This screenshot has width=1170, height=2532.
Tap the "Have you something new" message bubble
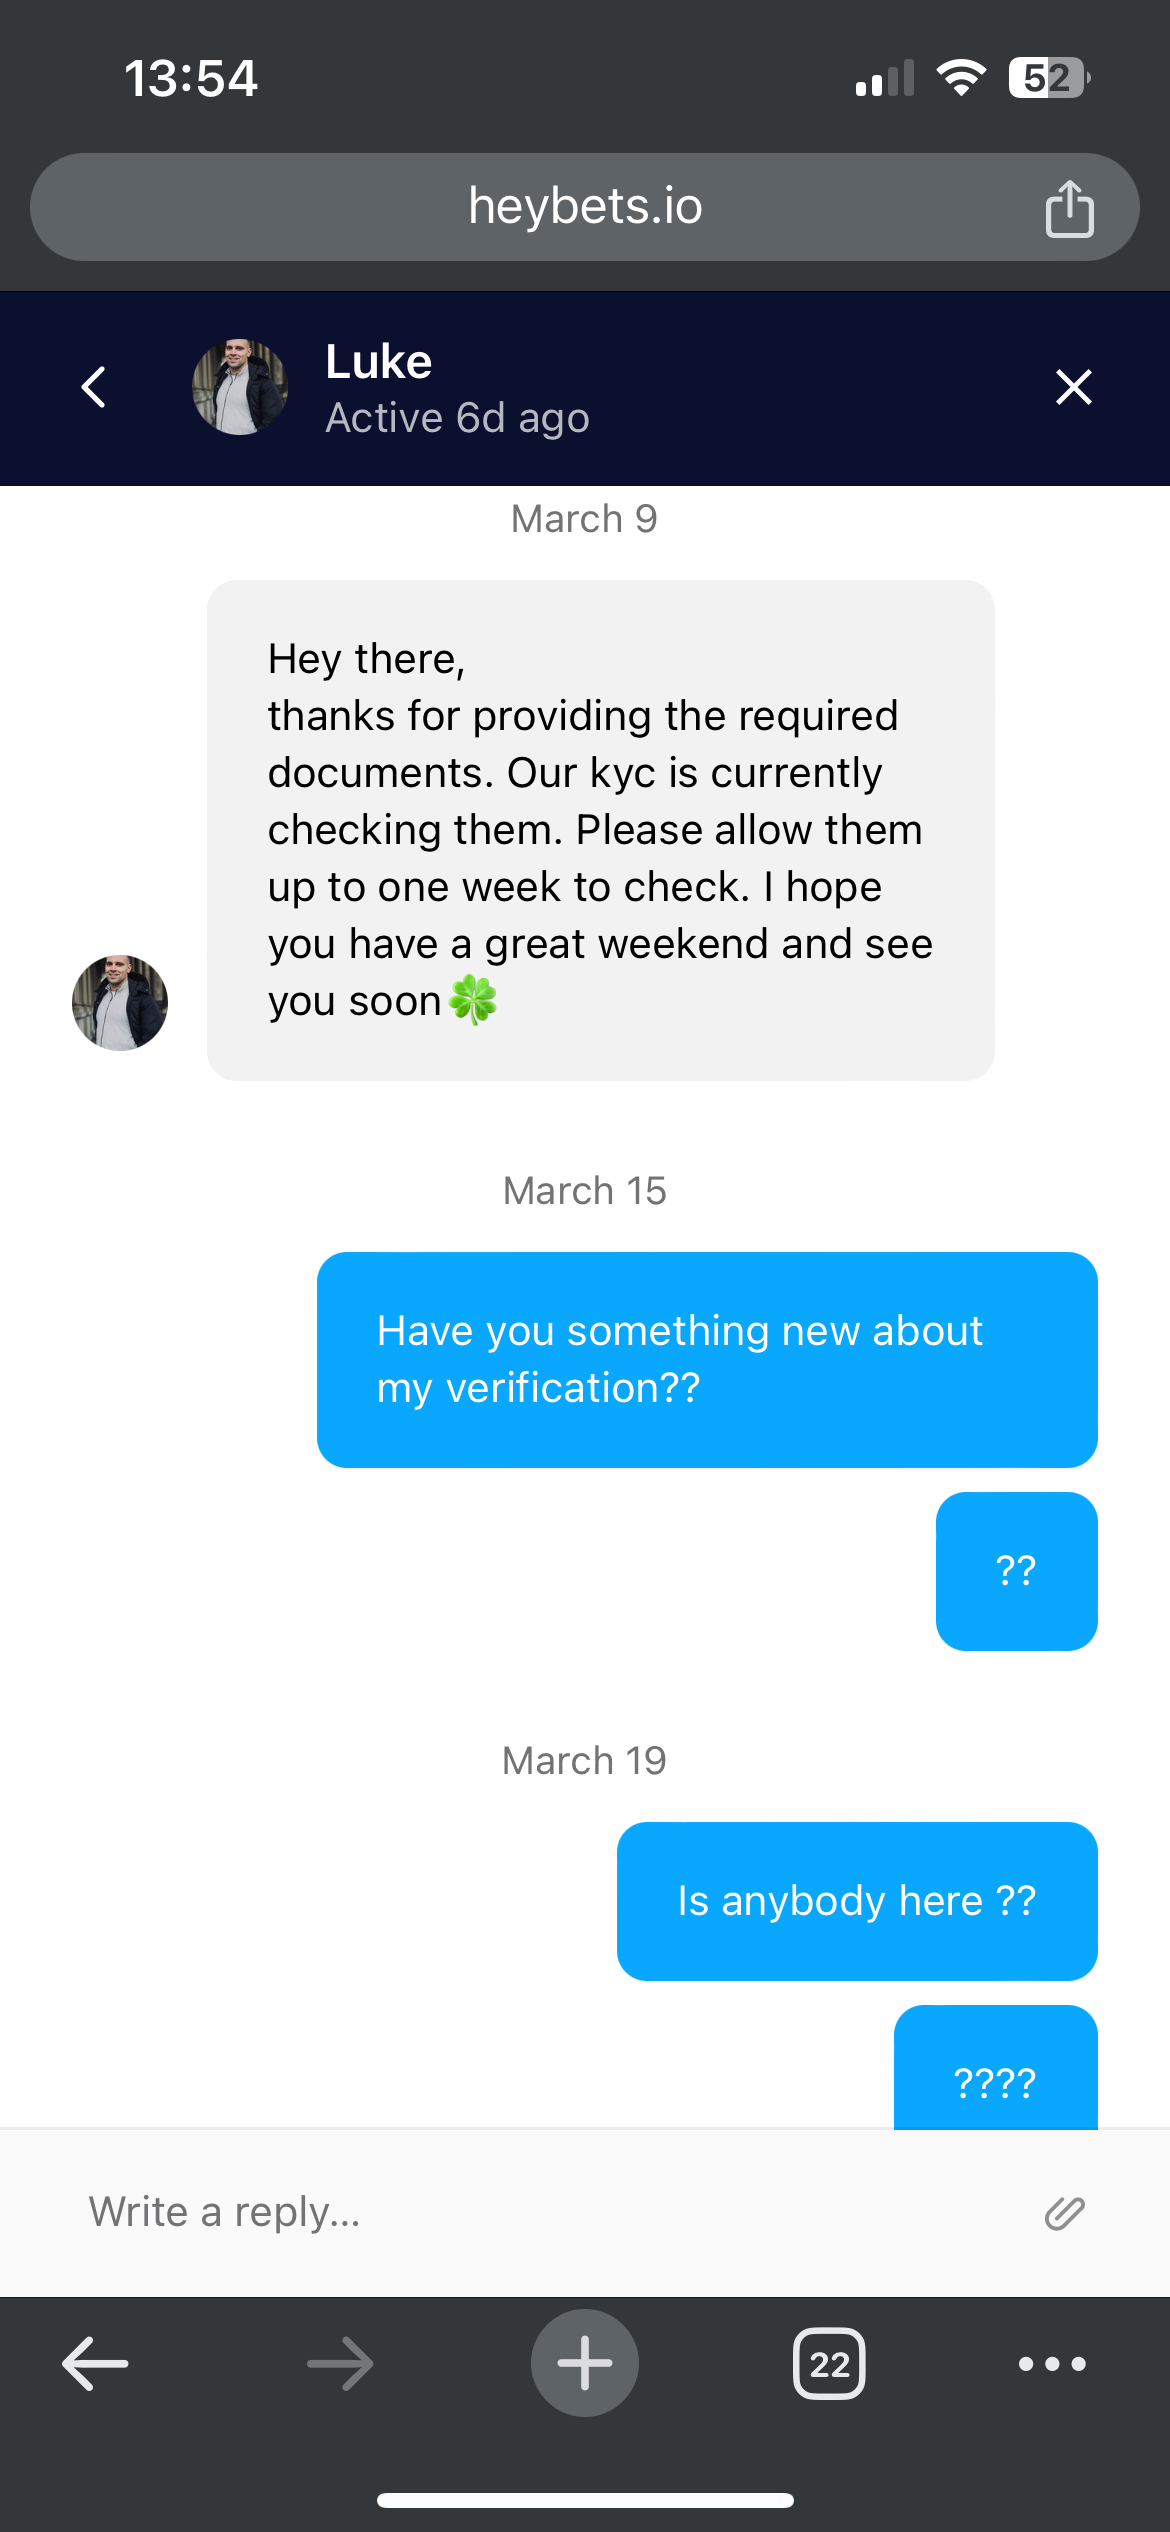[x=707, y=1359]
